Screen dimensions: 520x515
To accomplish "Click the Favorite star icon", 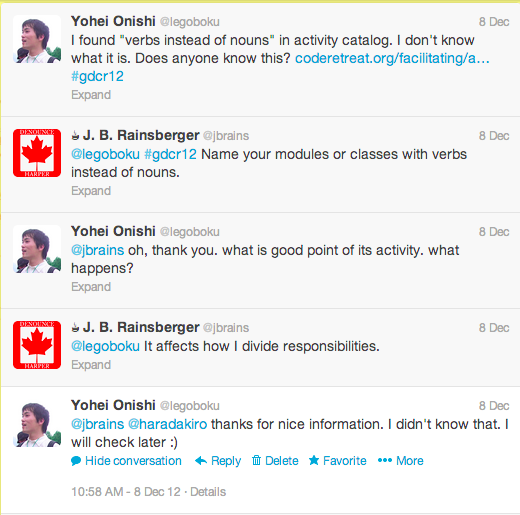I will [x=314, y=460].
